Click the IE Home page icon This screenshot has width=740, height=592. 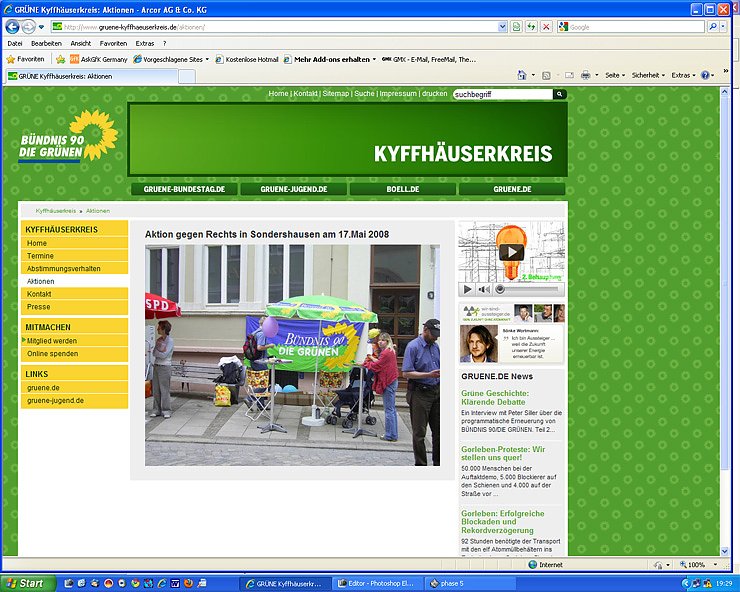click(521, 75)
